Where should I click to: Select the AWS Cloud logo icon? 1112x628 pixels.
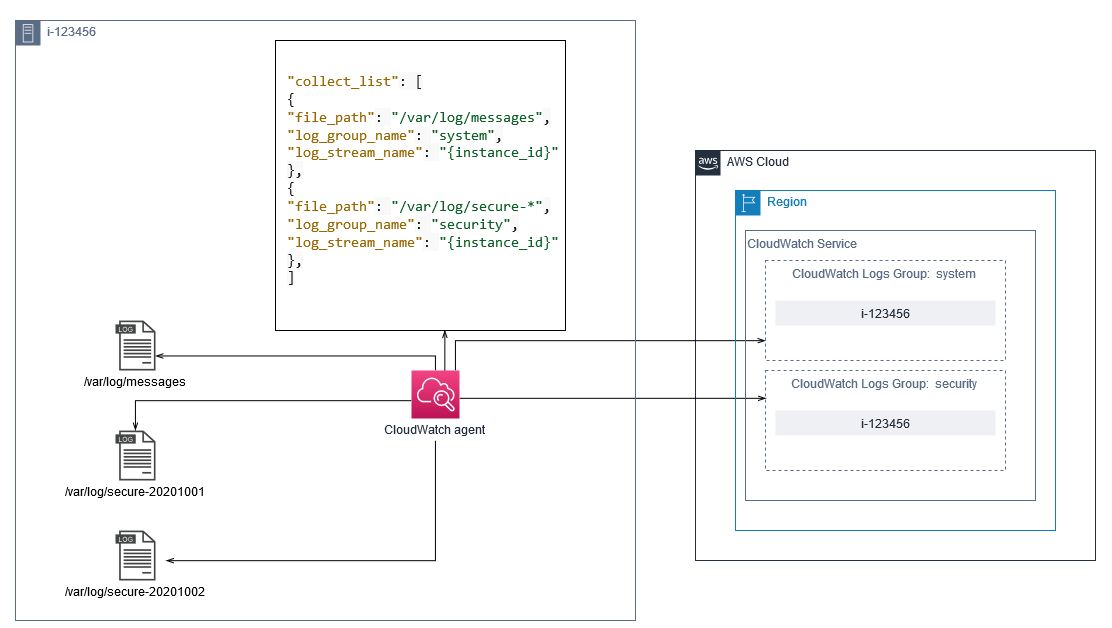[707, 162]
